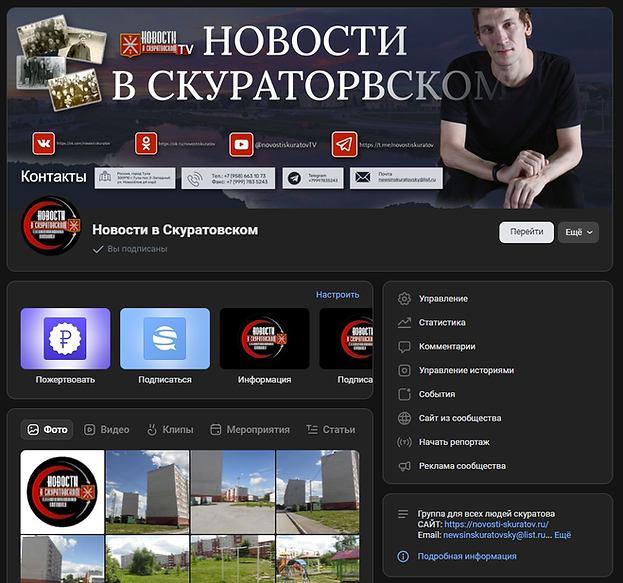Screen dimensions: 623x583
Task: Open the Управление menu item
Action: [497, 299]
